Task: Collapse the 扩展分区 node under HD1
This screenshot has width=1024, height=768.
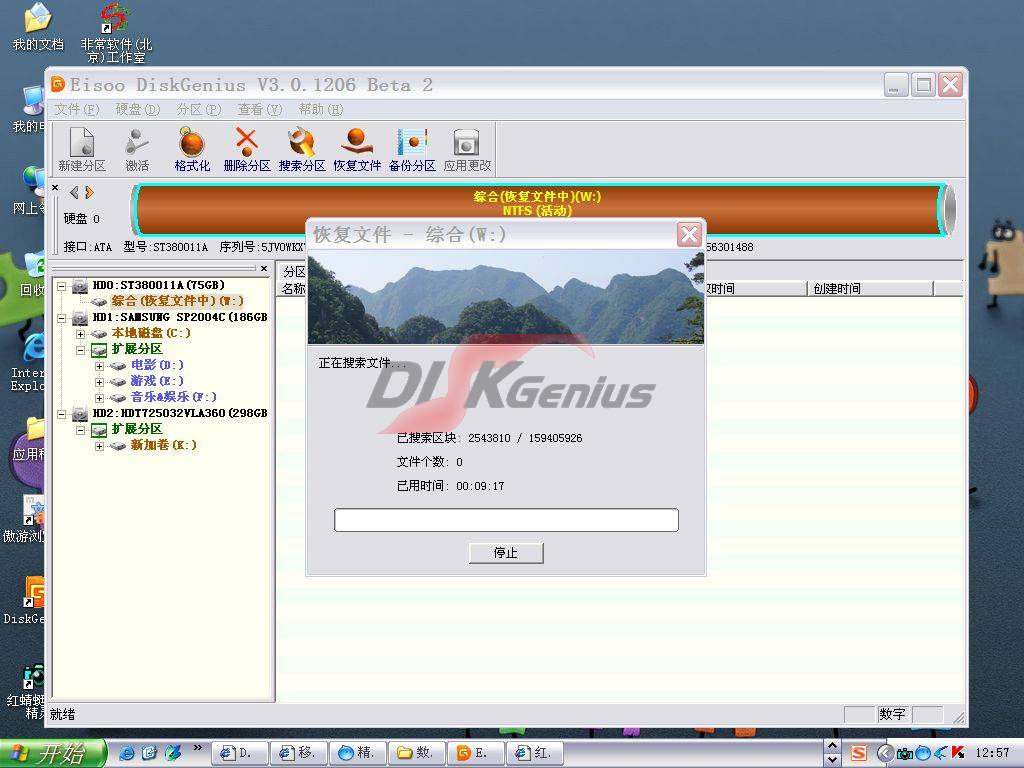Action: click(x=80, y=350)
